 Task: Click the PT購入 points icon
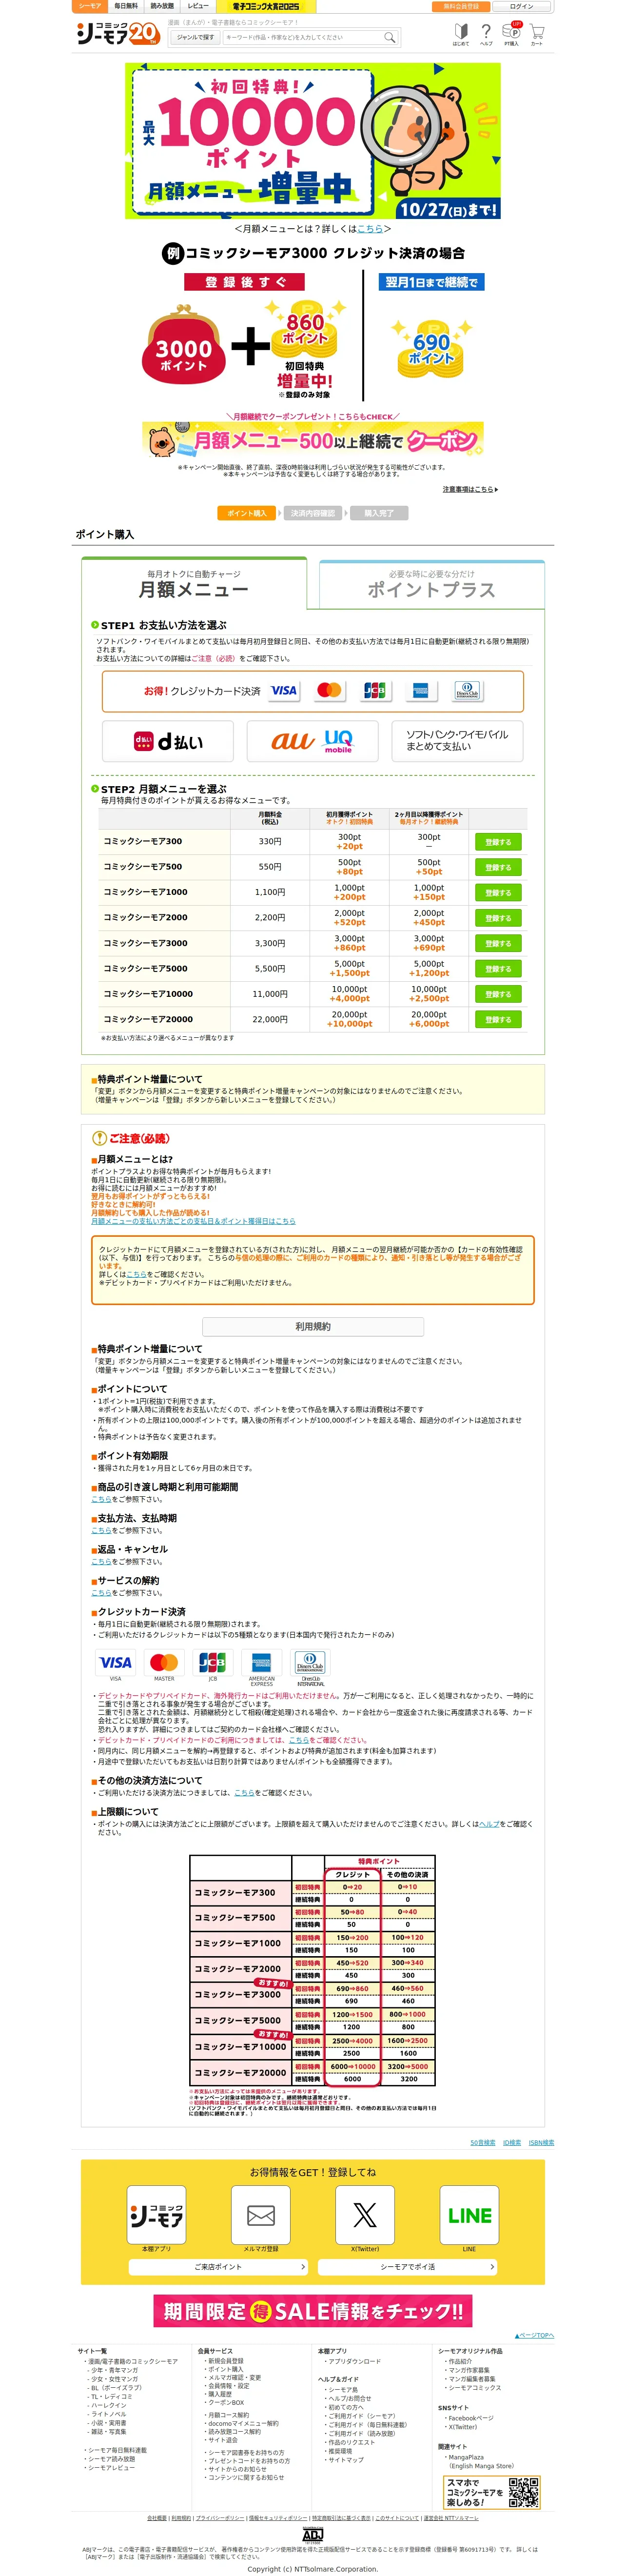coord(512,35)
